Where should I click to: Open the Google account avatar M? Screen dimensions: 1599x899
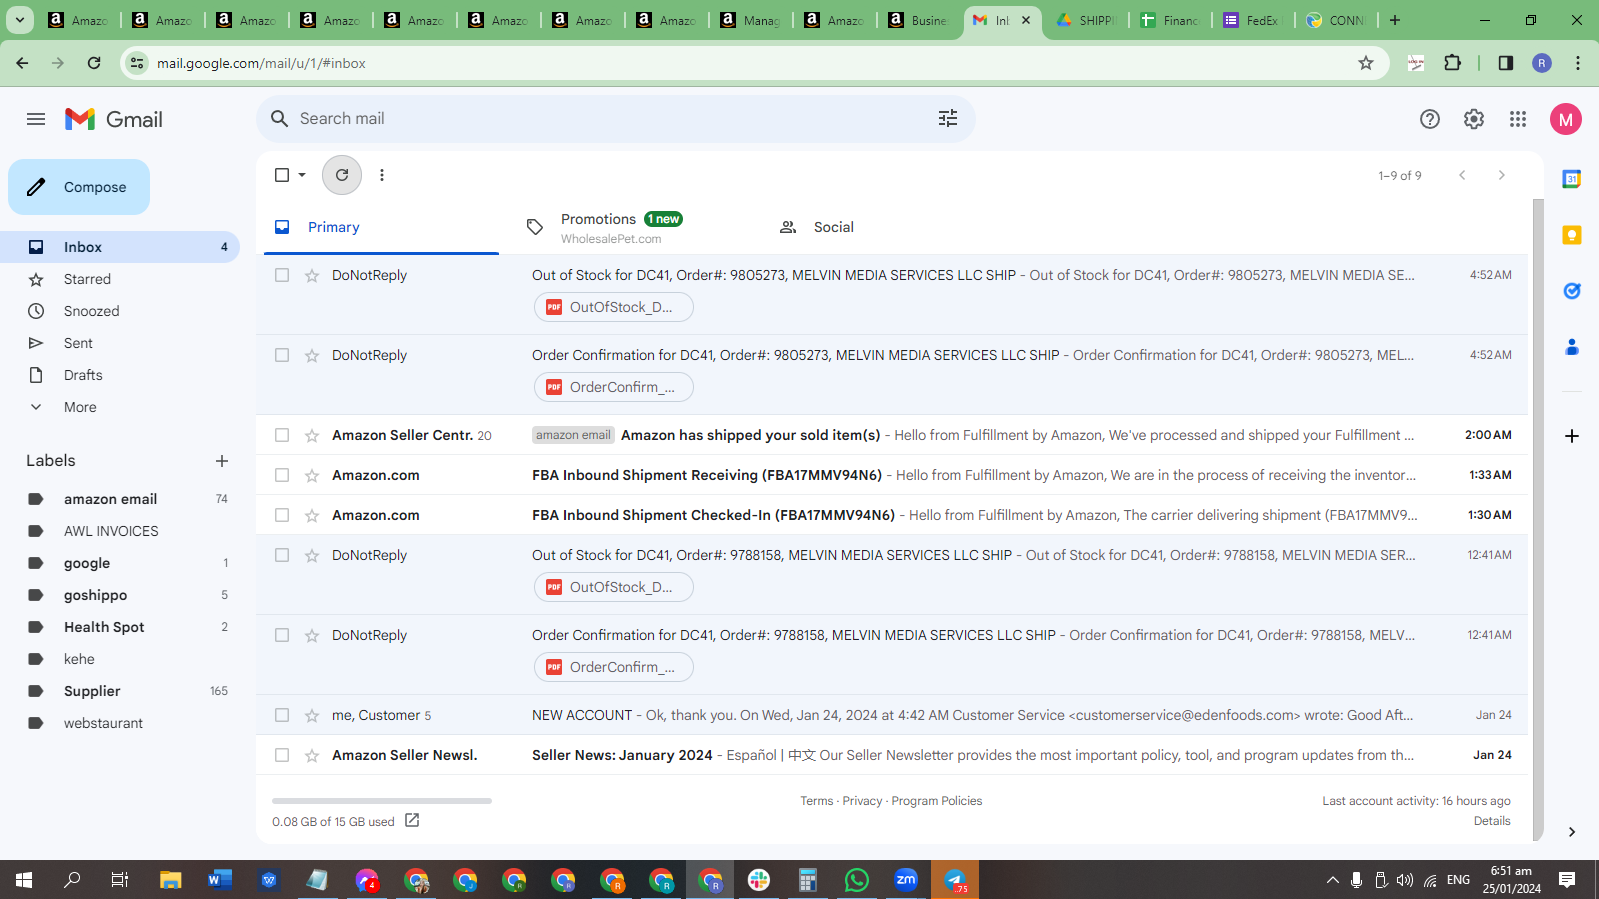click(1566, 119)
